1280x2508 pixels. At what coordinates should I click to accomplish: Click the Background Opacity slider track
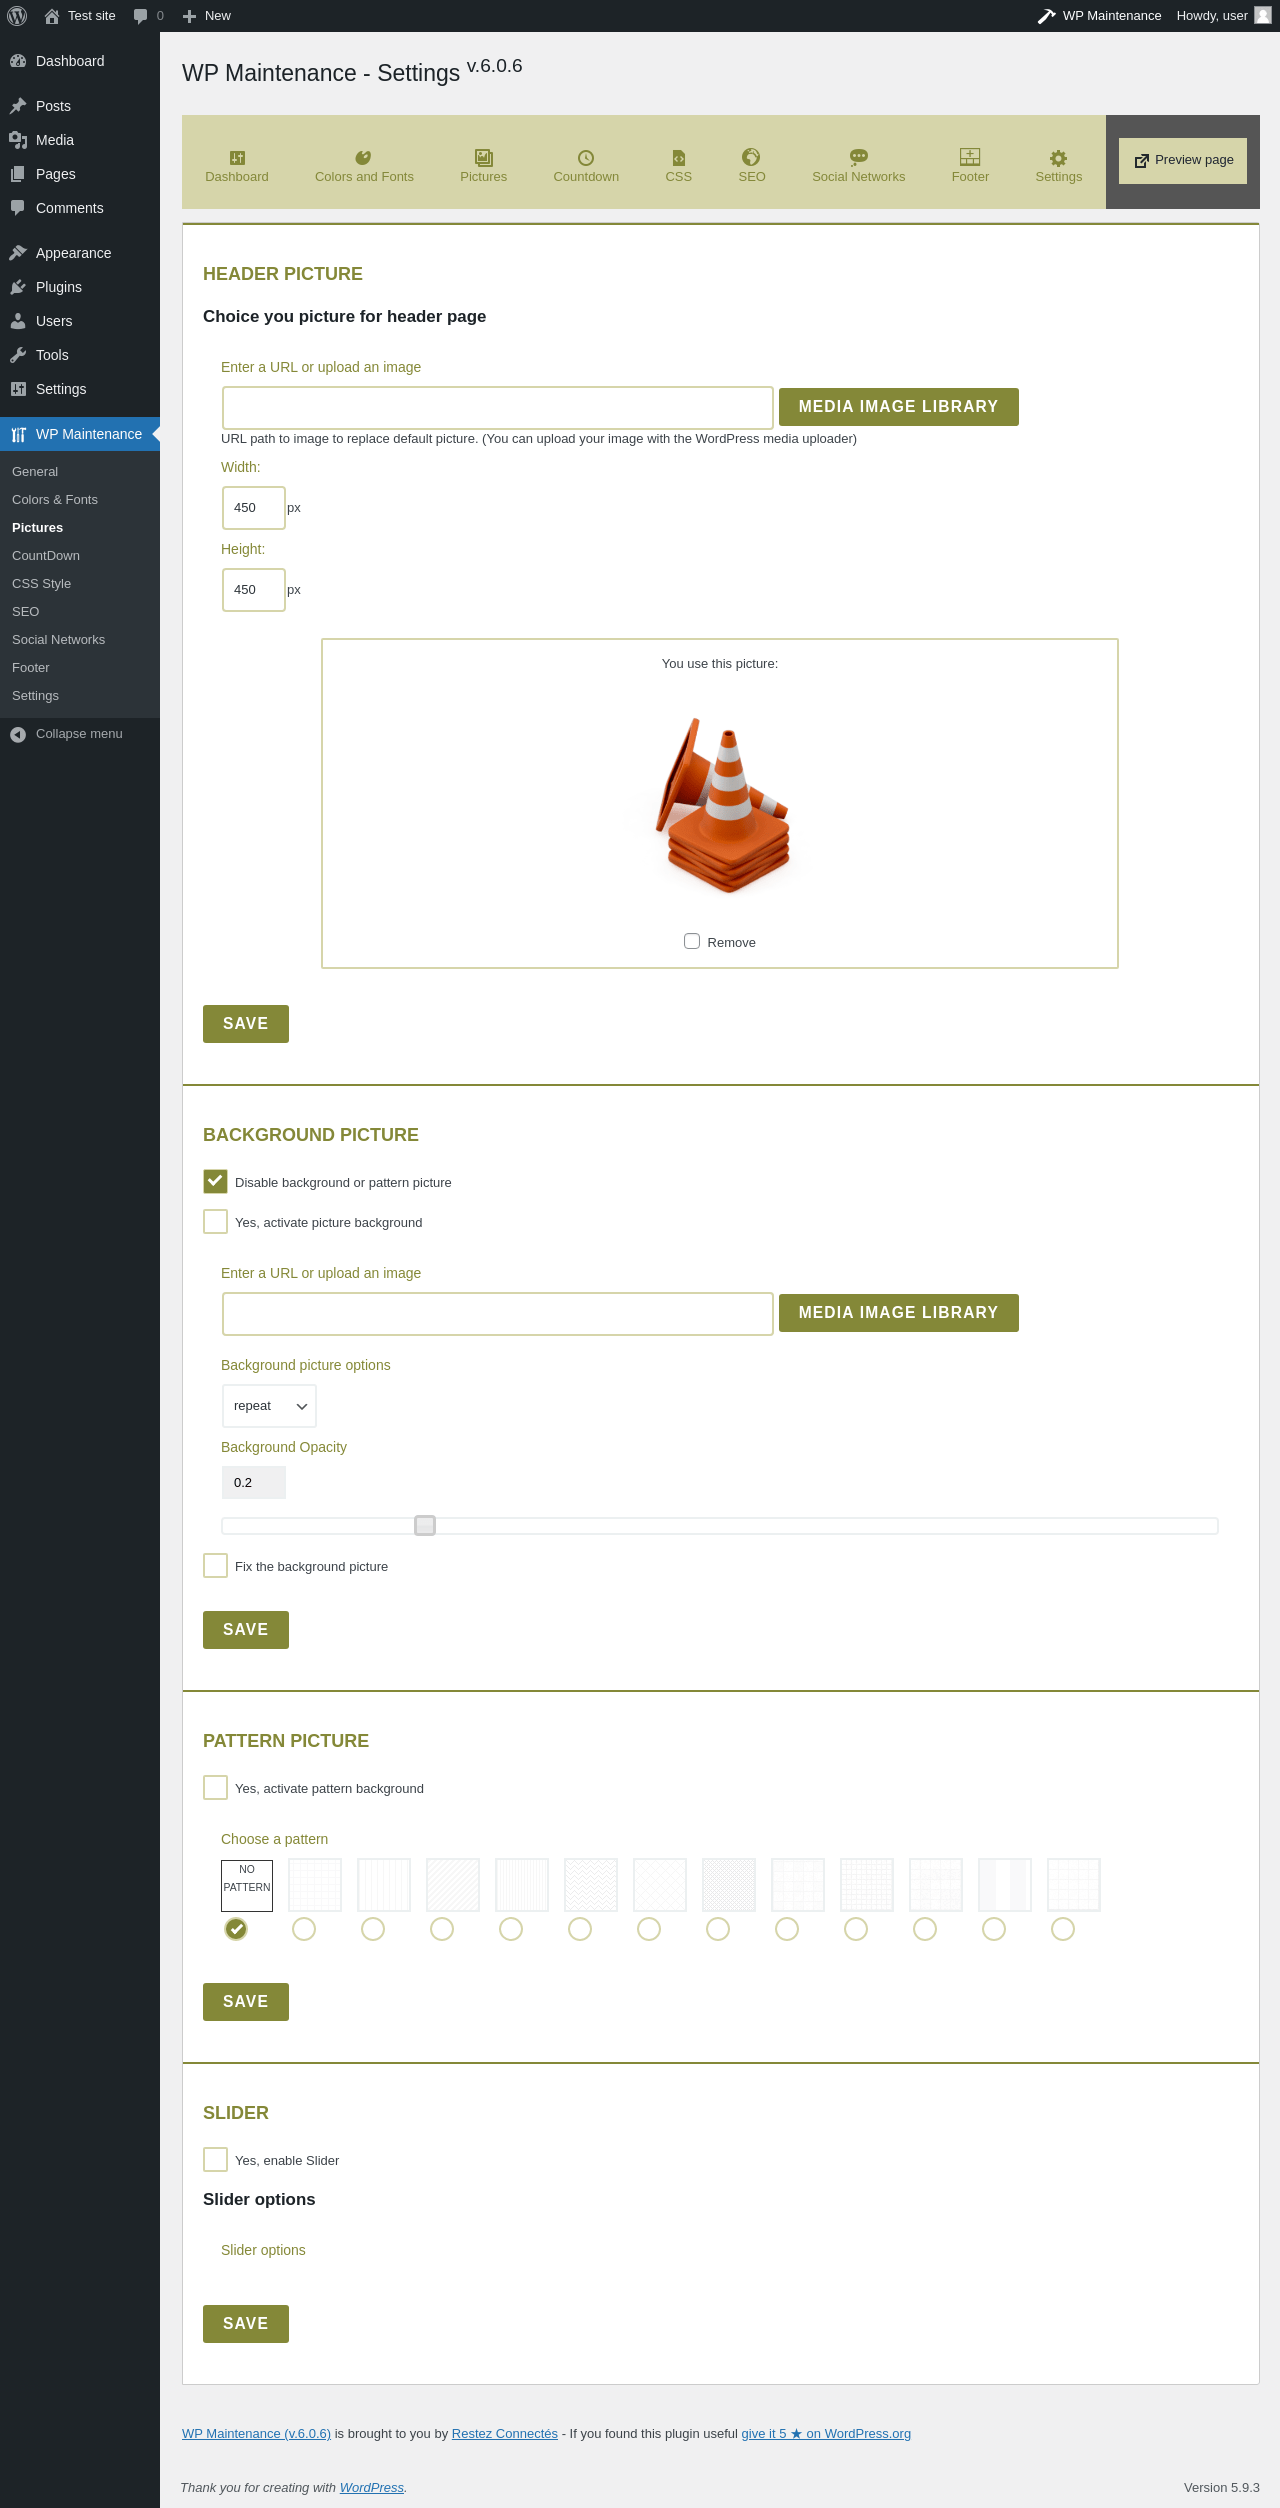pos(720,1526)
